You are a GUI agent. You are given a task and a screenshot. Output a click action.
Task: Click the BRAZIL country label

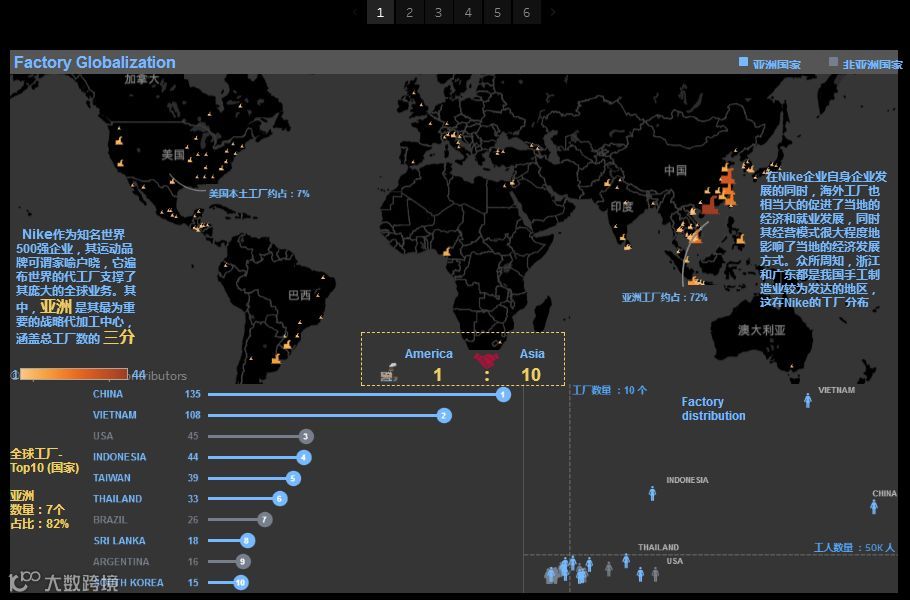coord(110,520)
